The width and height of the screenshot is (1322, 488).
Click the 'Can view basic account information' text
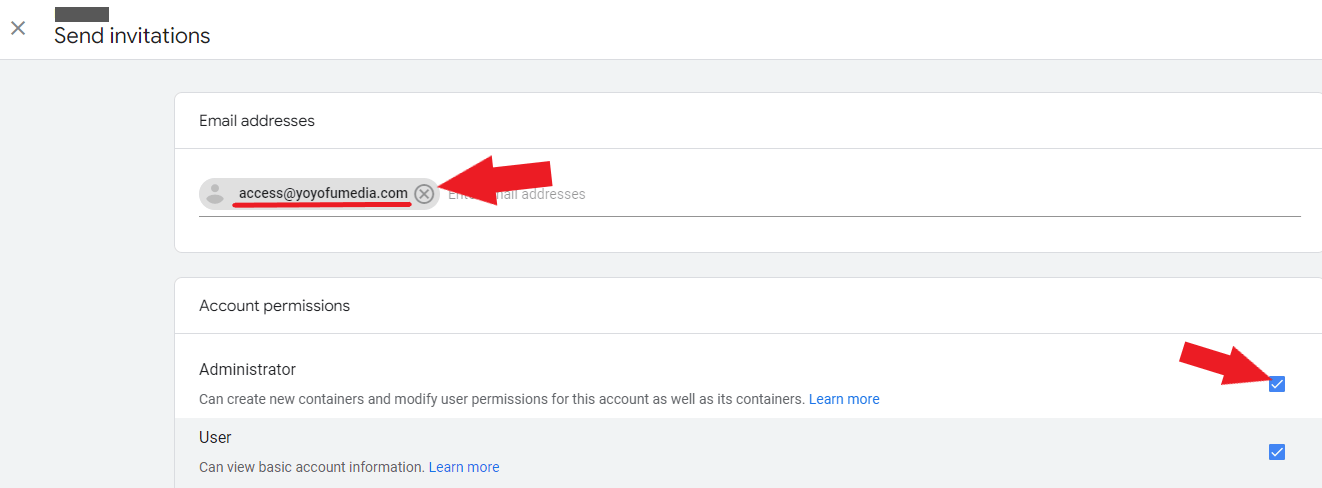310,467
